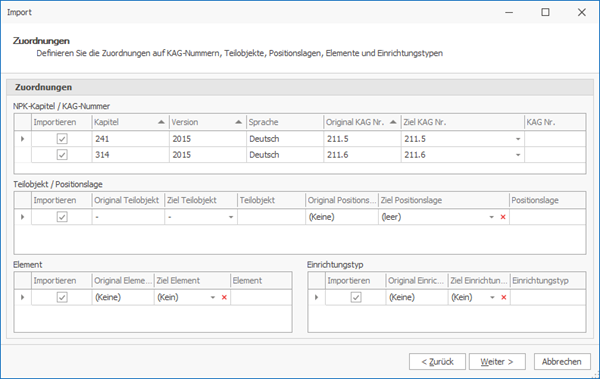
Task: Maximize the Import dialog window
Action: click(x=545, y=12)
